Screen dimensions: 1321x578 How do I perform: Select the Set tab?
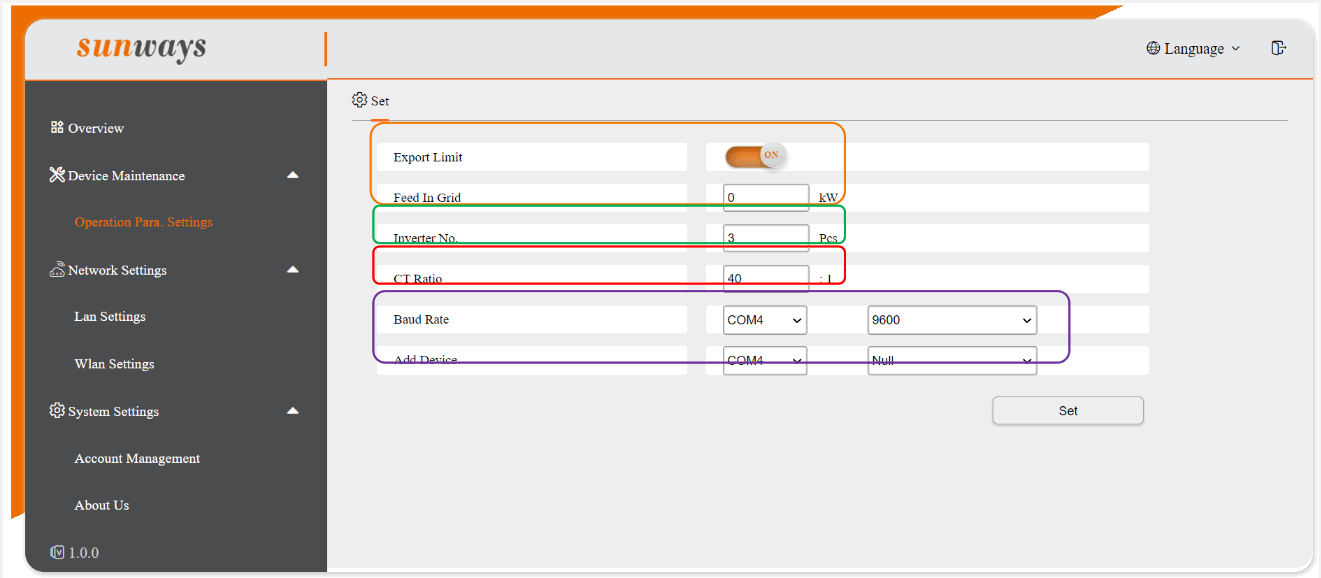[x=371, y=101]
